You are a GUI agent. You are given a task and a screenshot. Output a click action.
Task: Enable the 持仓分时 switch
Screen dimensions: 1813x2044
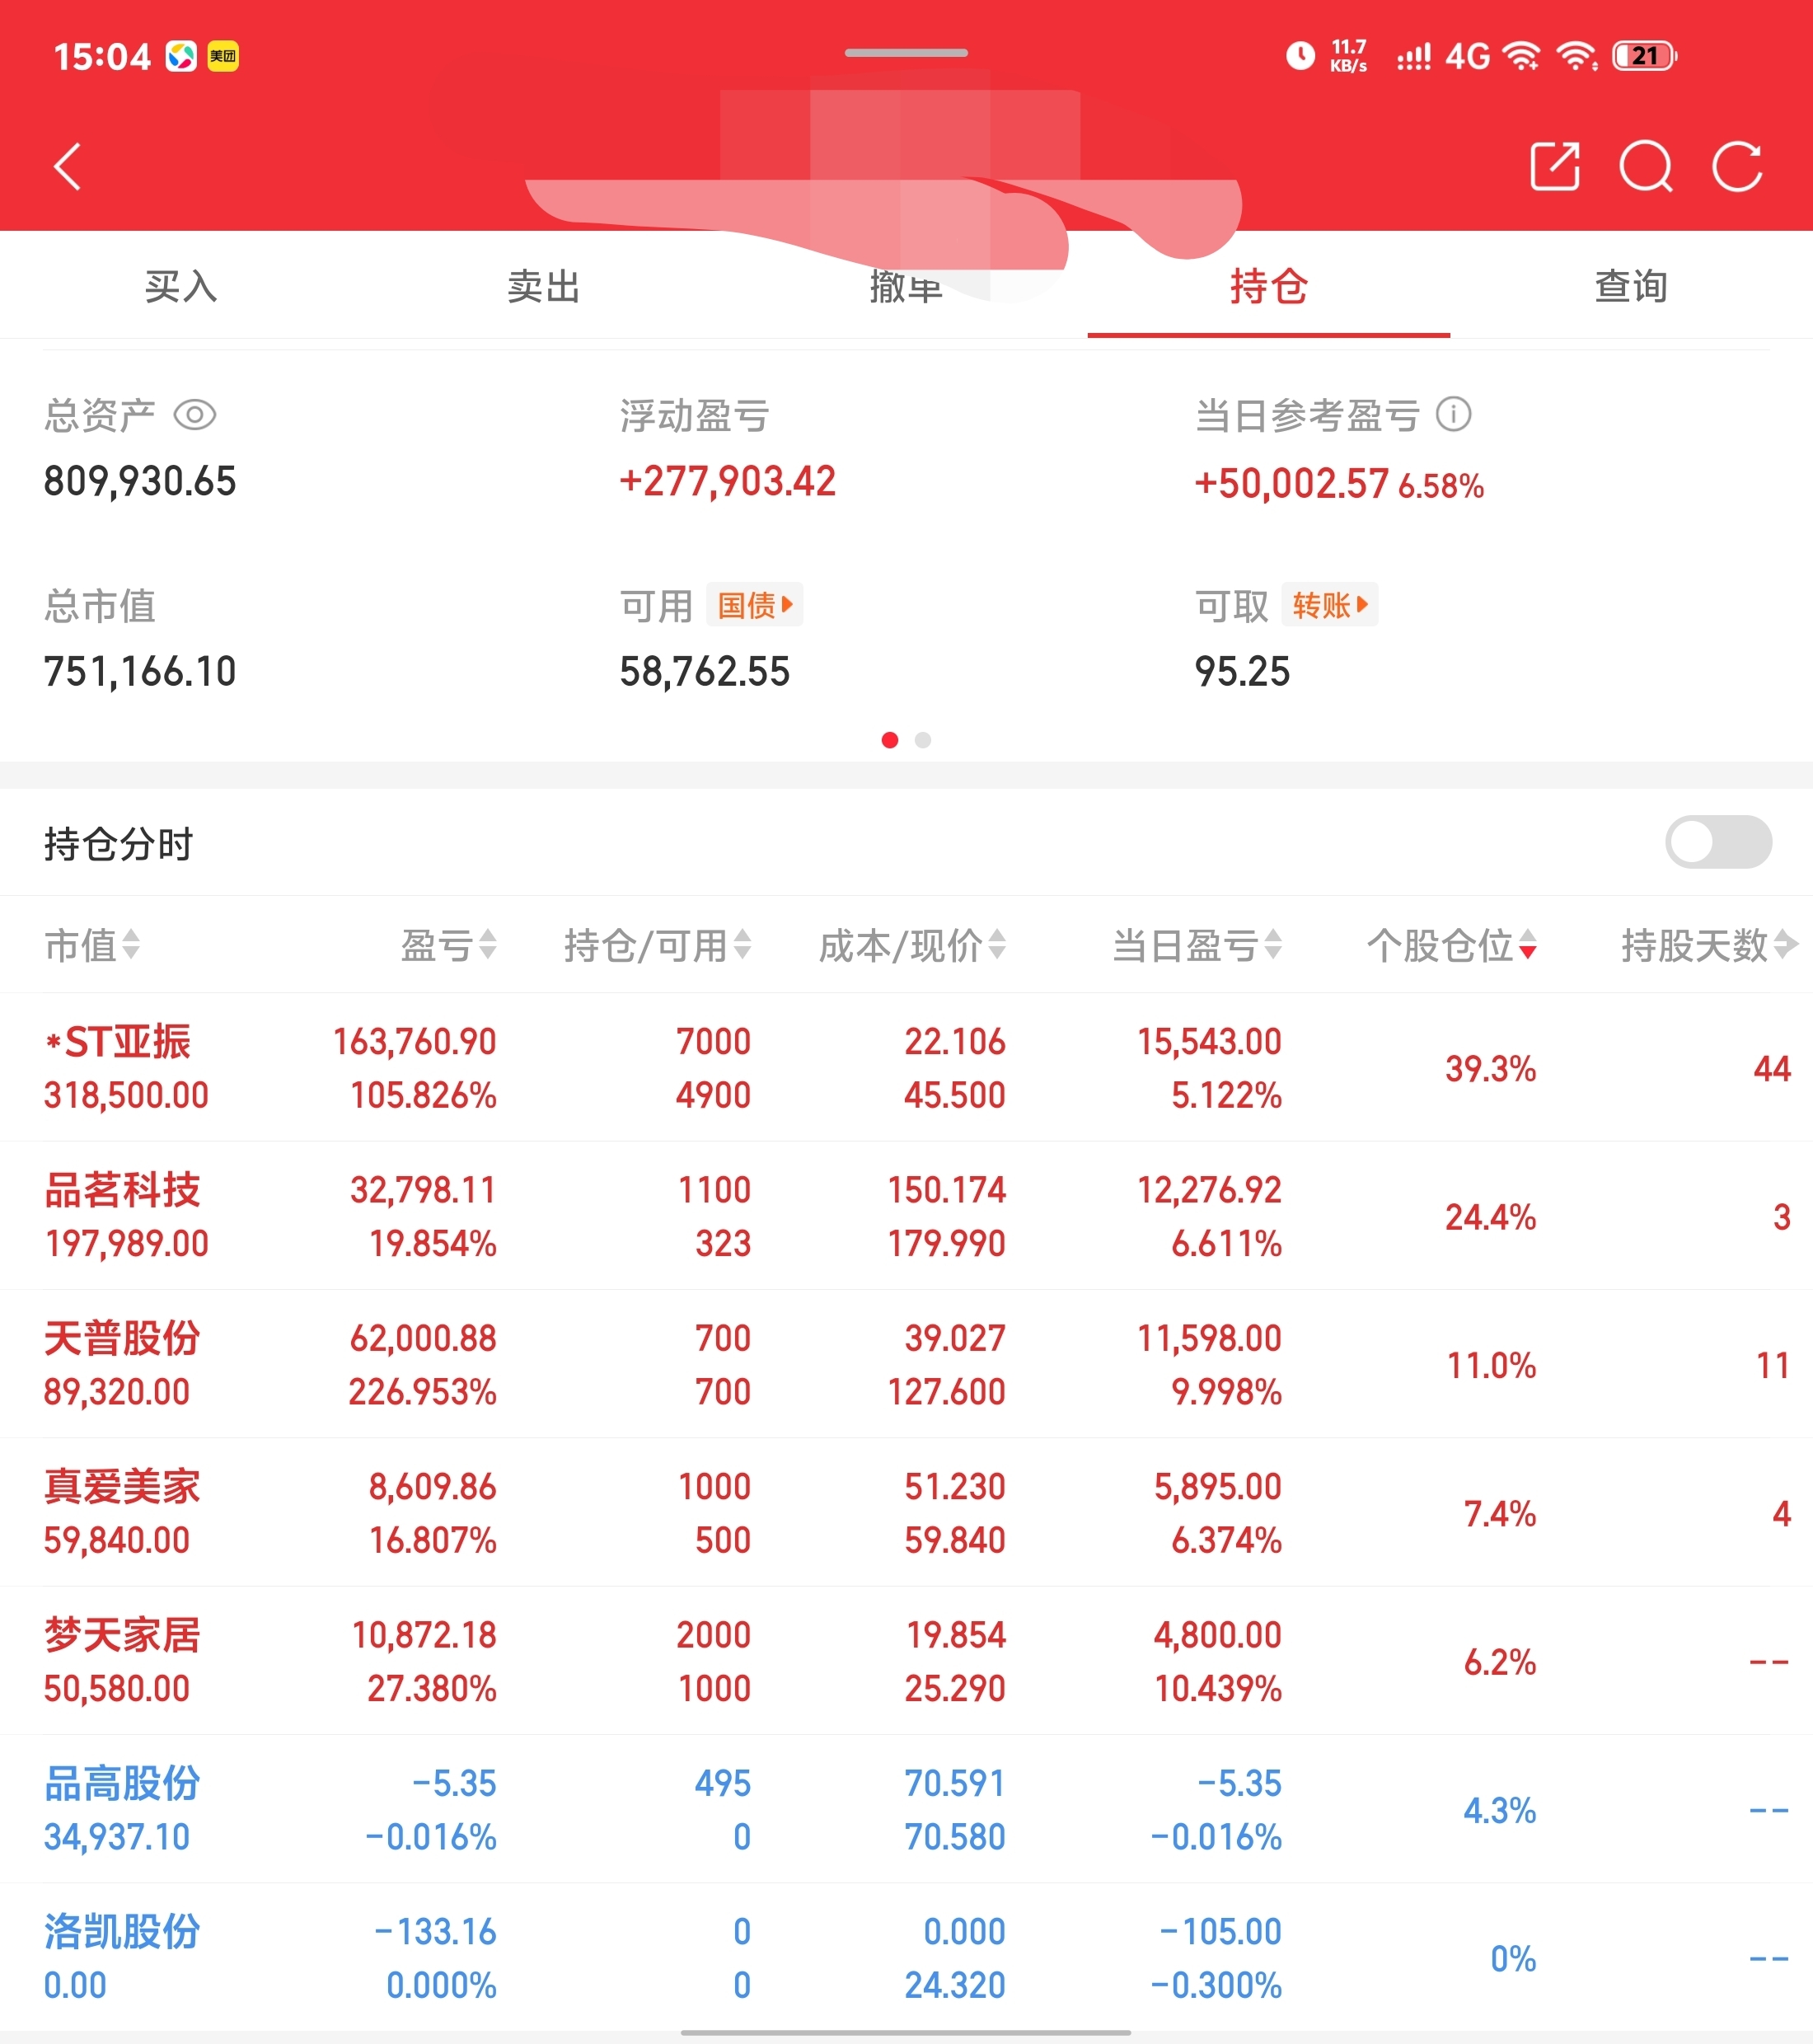click(x=1717, y=842)
